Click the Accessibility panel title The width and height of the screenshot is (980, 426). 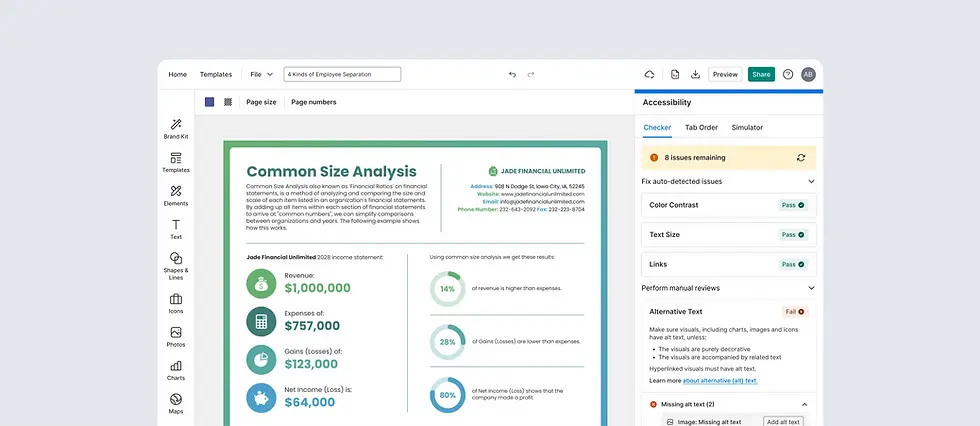click(x=667, y=102)
